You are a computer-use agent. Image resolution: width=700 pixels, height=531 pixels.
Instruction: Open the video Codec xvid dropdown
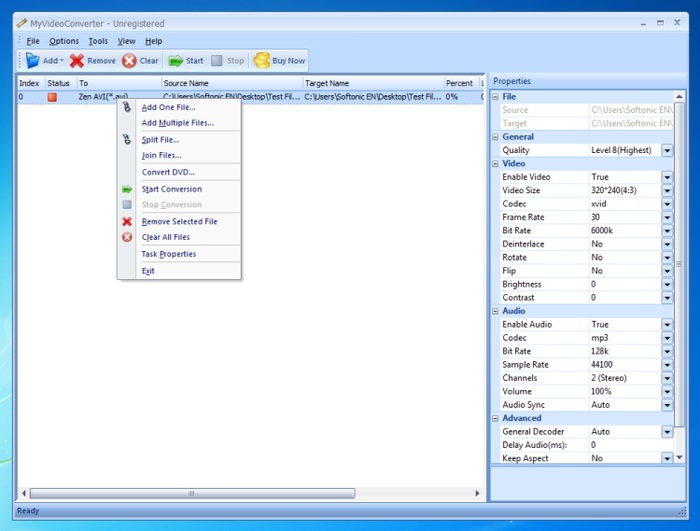pyautogui.click(x=667, y=204)
